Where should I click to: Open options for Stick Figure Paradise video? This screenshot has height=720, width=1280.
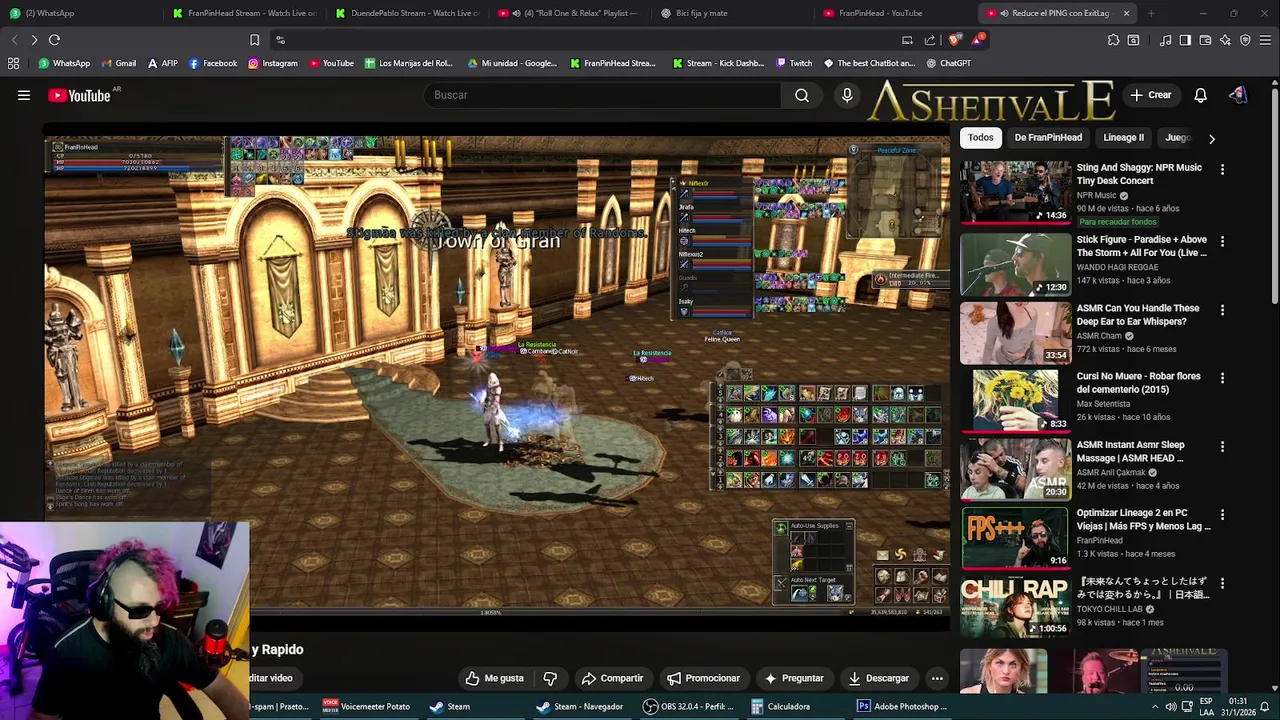[1222, 241]
